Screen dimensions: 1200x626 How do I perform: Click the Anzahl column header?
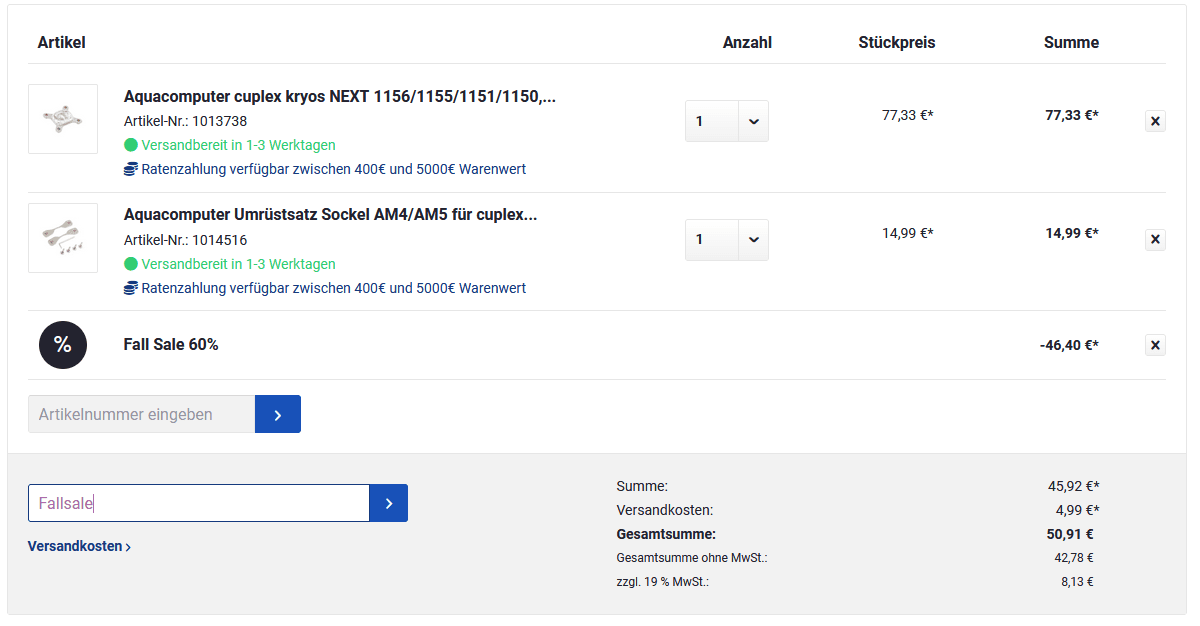748,42
